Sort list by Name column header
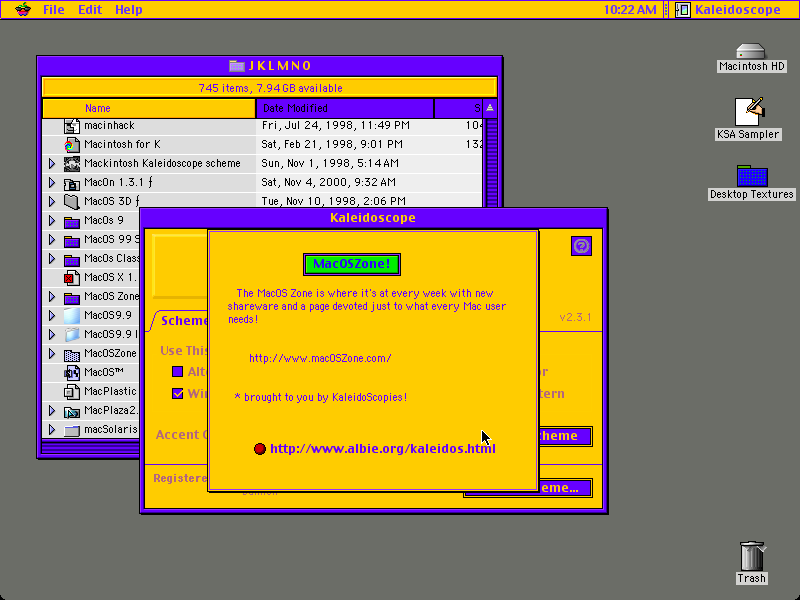This screenshot has height=600, width=800. click(x=149, y=108)
